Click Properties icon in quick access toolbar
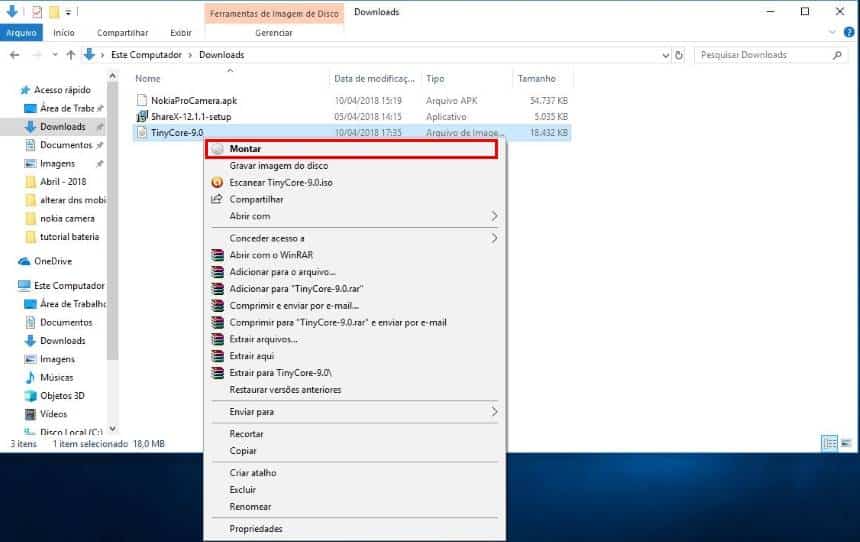The width and height of the screenshot is (860, 542). [x=37, y=12]
